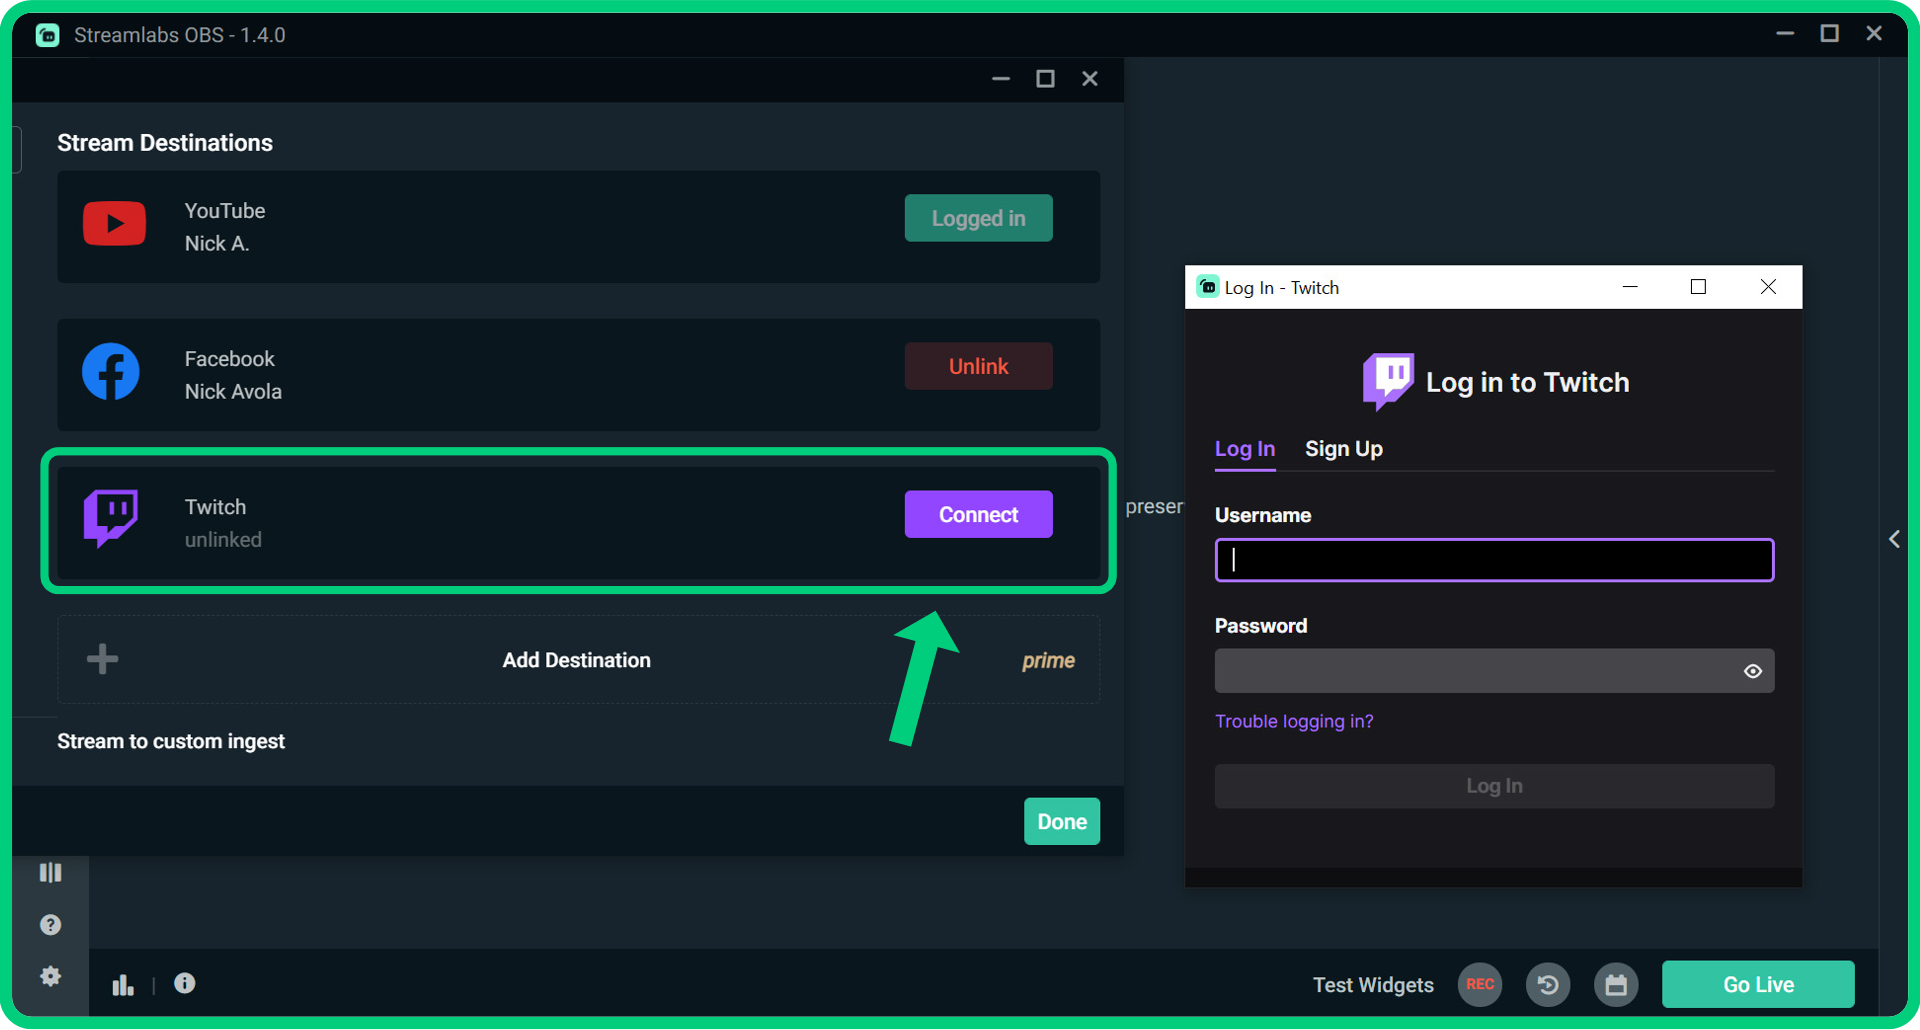Click Test Widgets

[x=1373, y=985]
